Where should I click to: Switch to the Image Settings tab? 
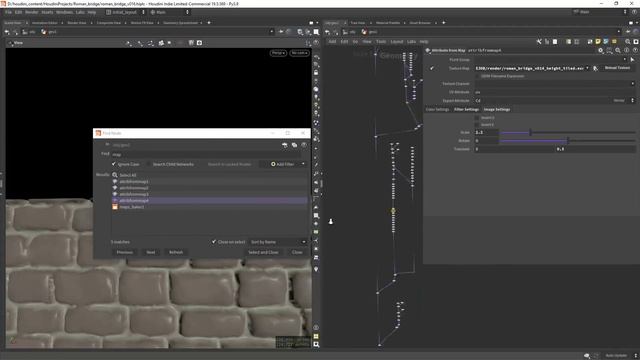click(497, 109)
